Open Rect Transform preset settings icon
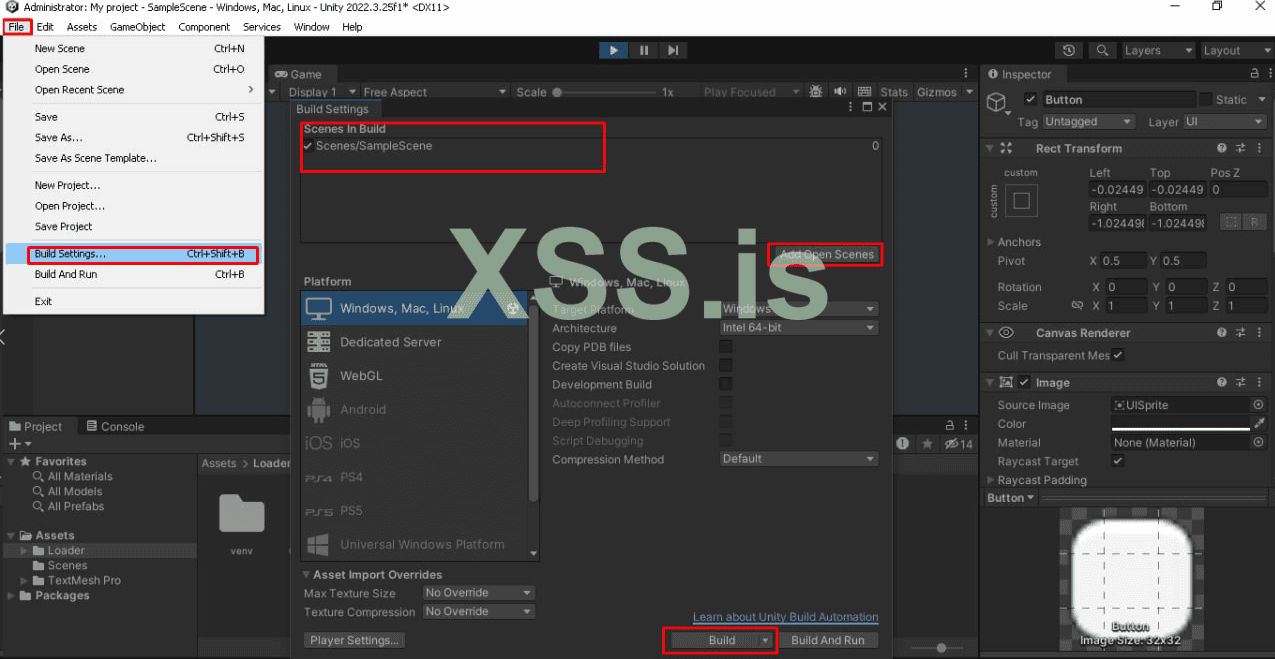This screenshot has height=659, width=1275. (1240, 148)
